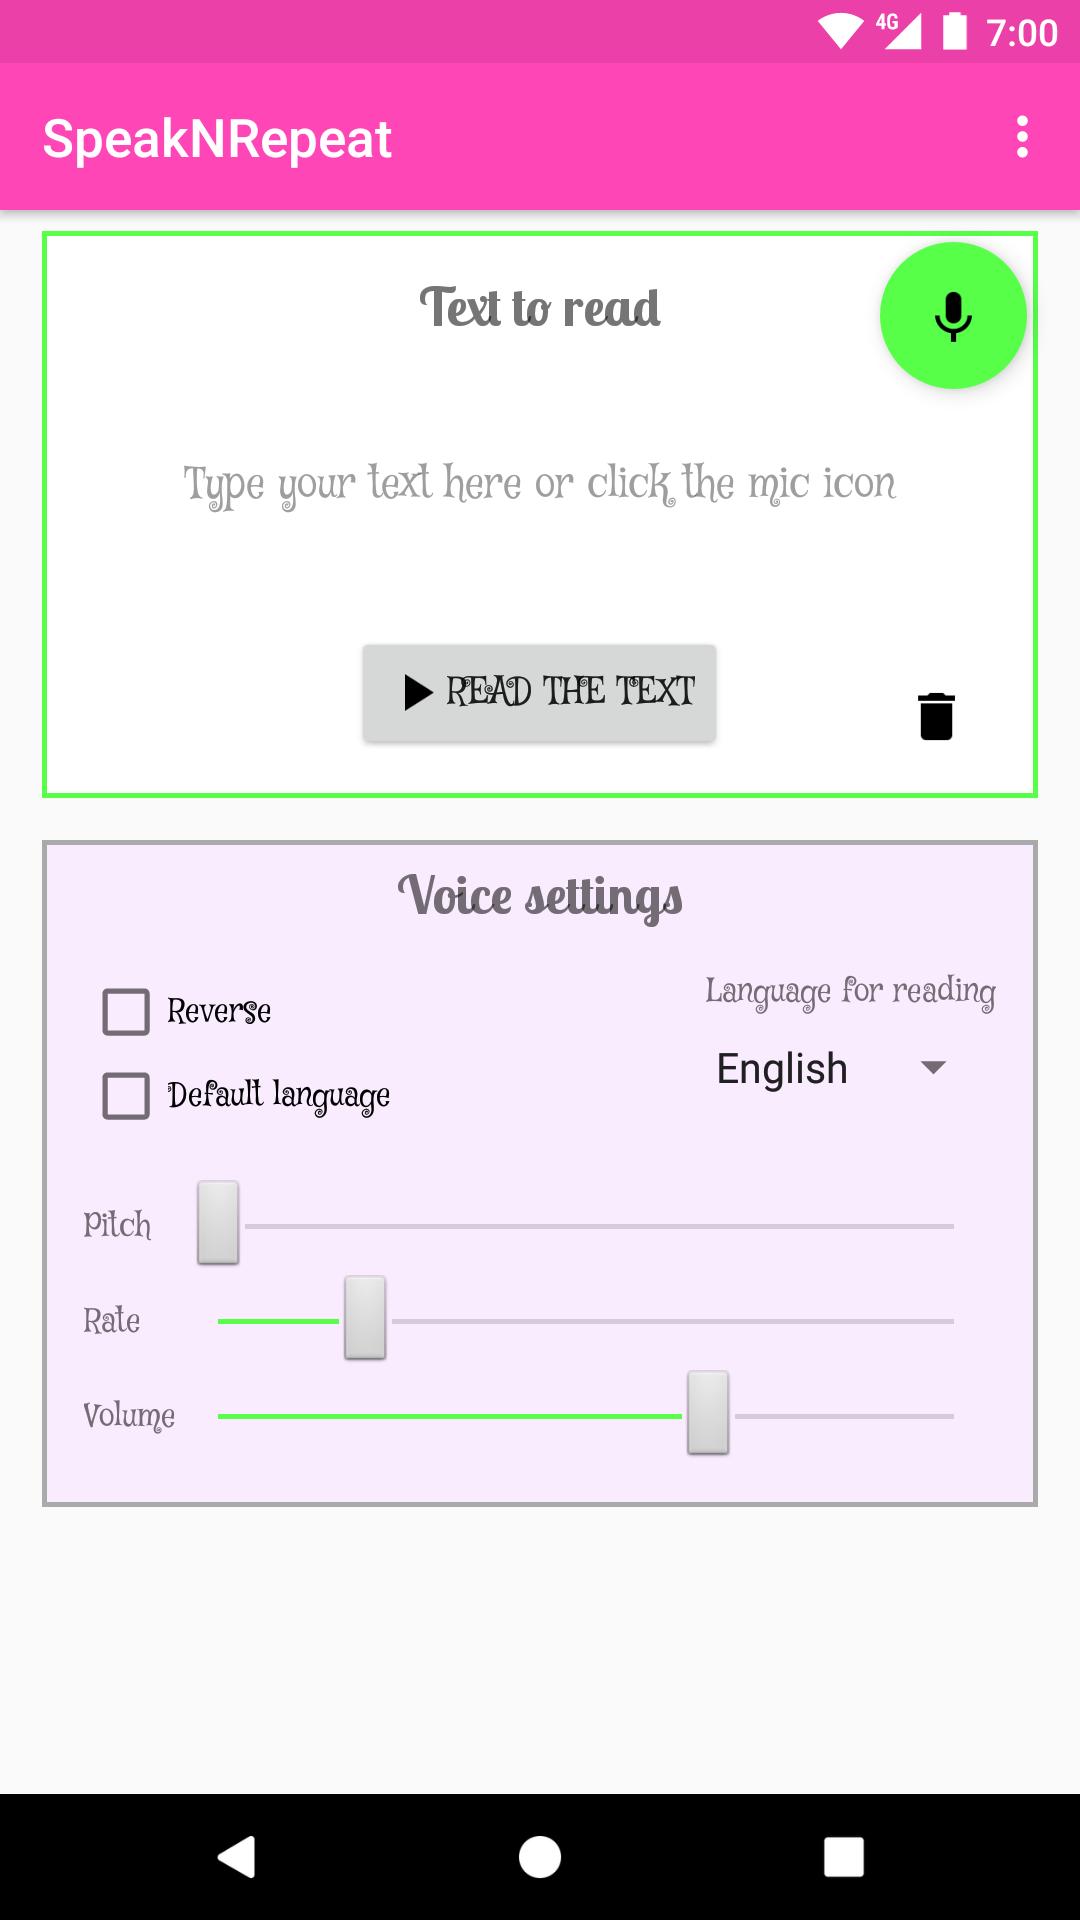Image resolution: width=1080 pixels, height=1920 pixels.
Task: Open recent apps square button
Action: (843, 1857)
